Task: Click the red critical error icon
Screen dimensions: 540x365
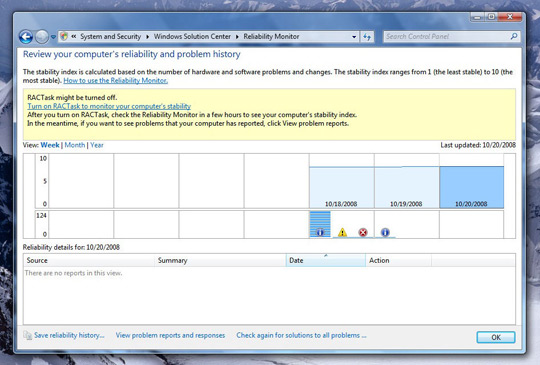Action: click(363, 232)
